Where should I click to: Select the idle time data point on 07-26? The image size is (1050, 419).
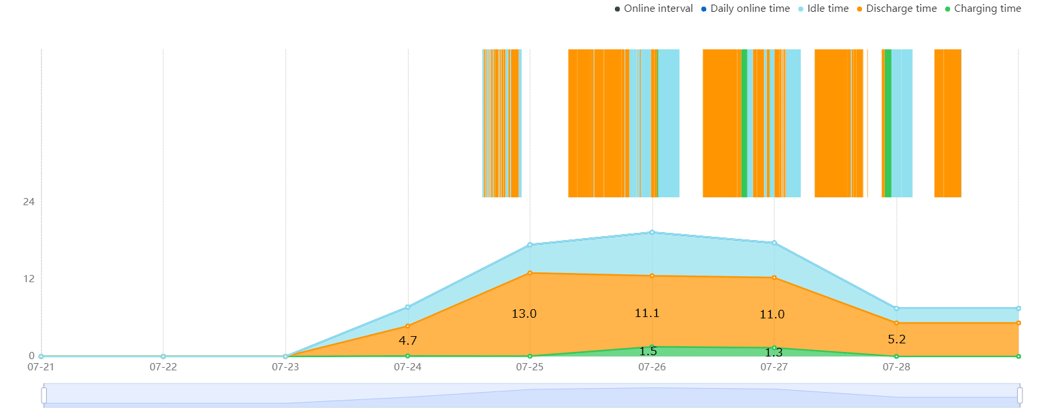[x=652, y=232]
